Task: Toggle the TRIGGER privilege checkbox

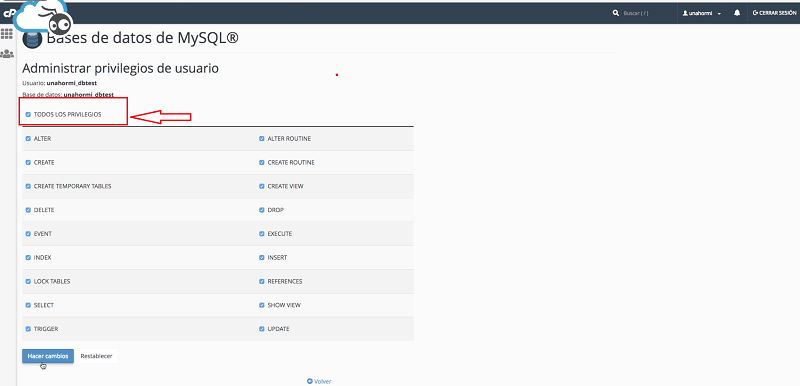Action: coord(29,329)
